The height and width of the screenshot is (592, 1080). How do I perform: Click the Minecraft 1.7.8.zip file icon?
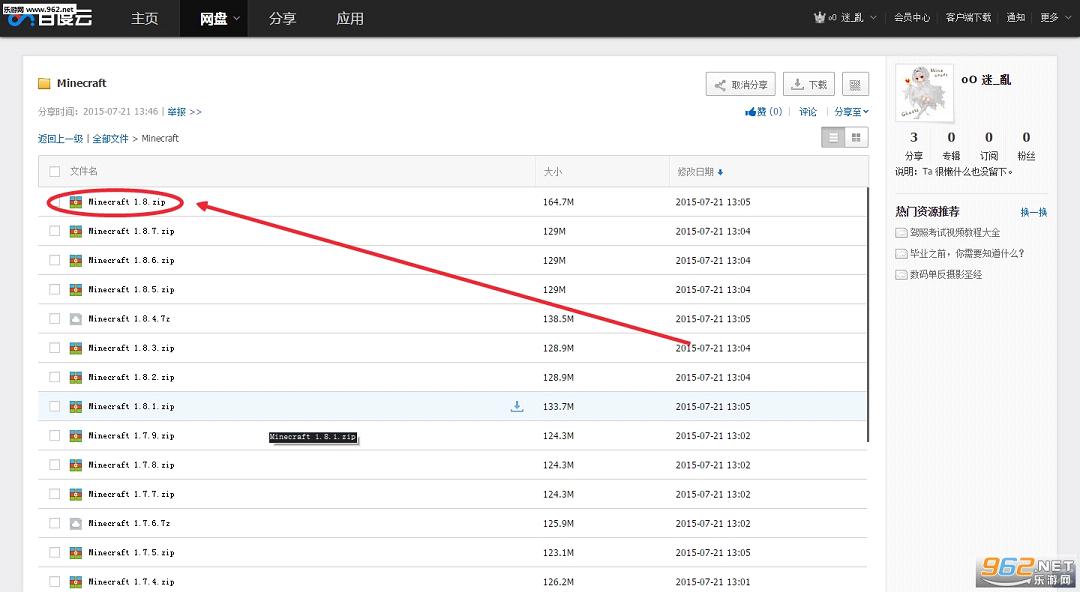[x=76, y=465]
